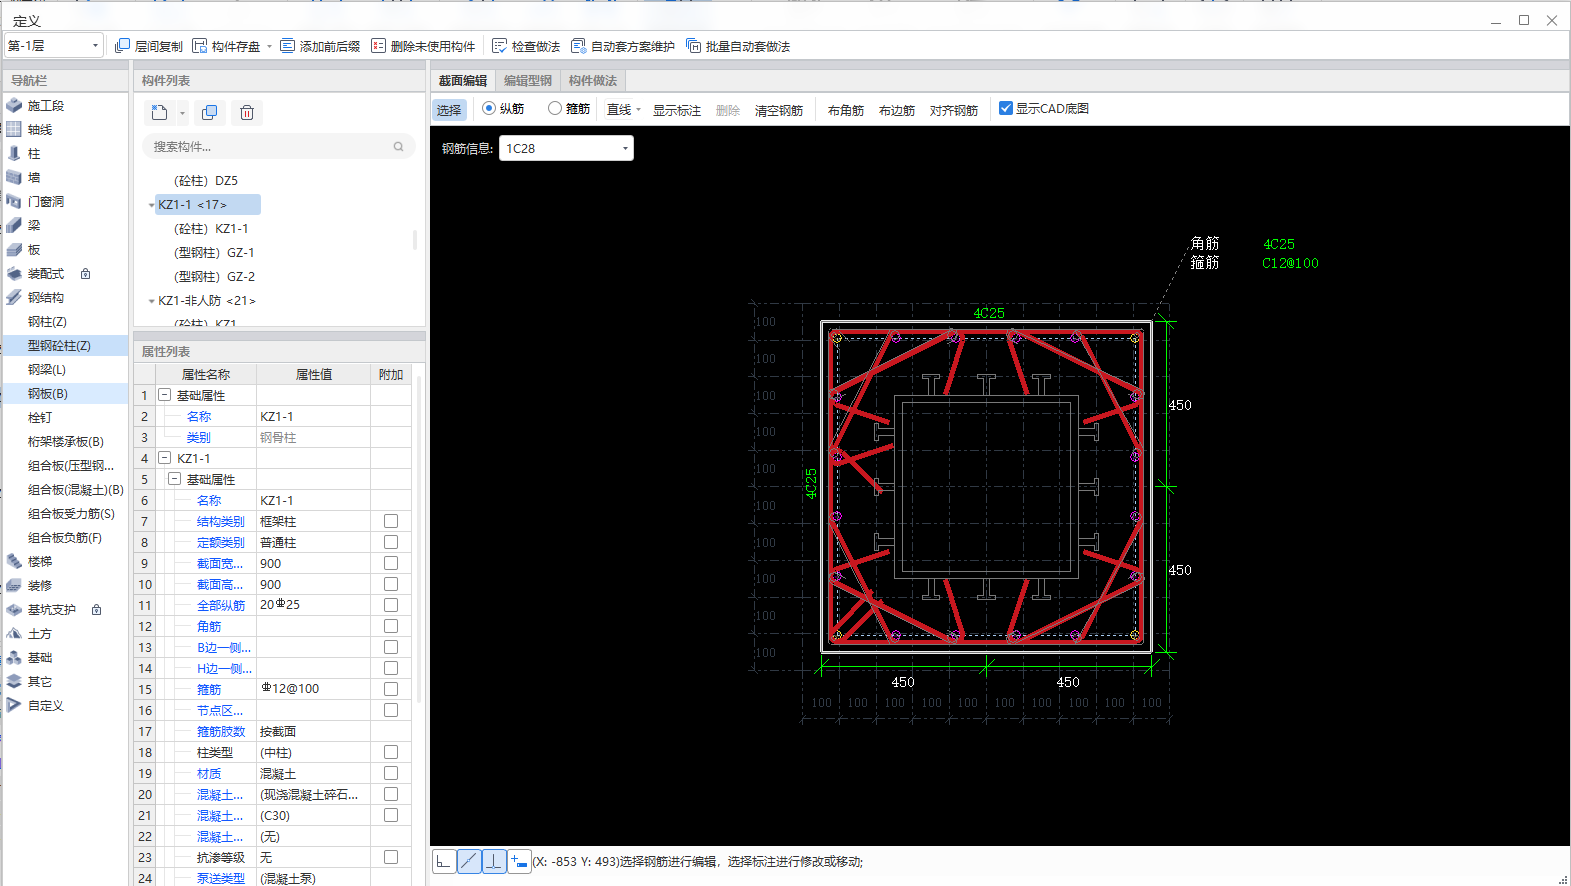Click the 层间复制 toolbar icon
Image resolution: width=1571 pixels, height=886 pixels.
click(x=122, y=46)
